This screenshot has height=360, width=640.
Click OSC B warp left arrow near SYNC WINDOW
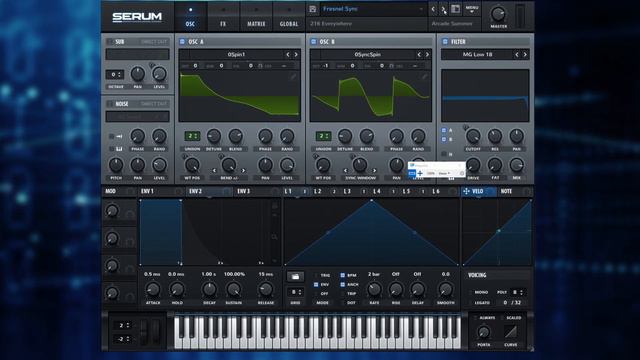[x=345, y=171]
